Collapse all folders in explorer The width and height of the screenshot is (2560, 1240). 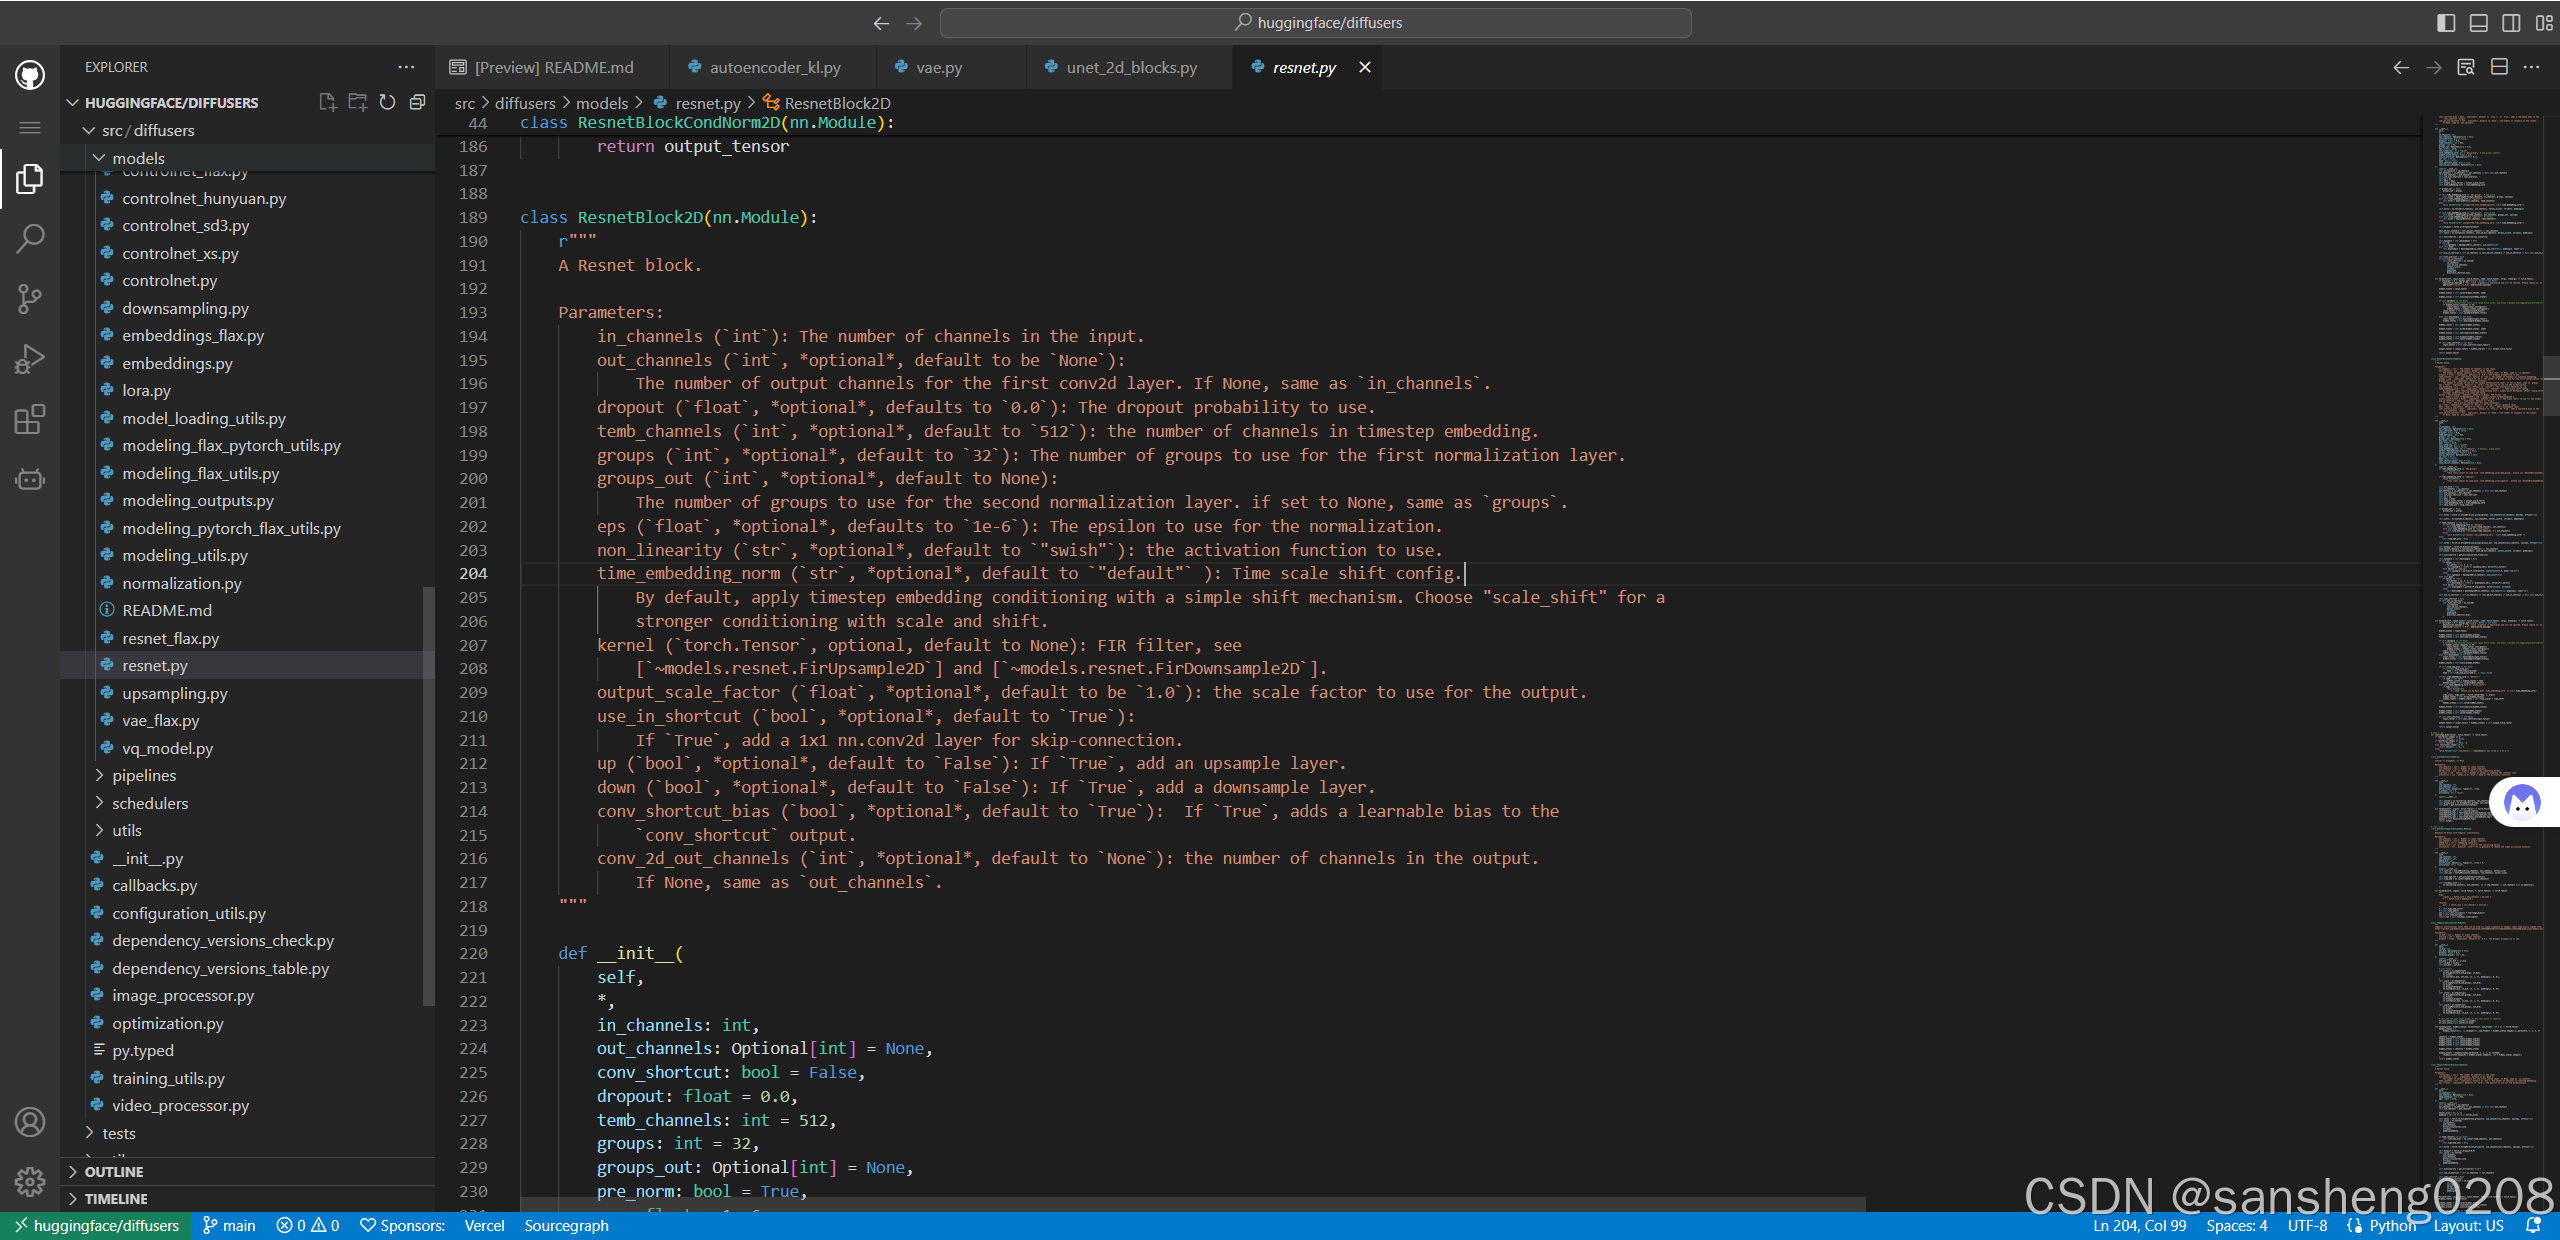click(x=418, y=102)
